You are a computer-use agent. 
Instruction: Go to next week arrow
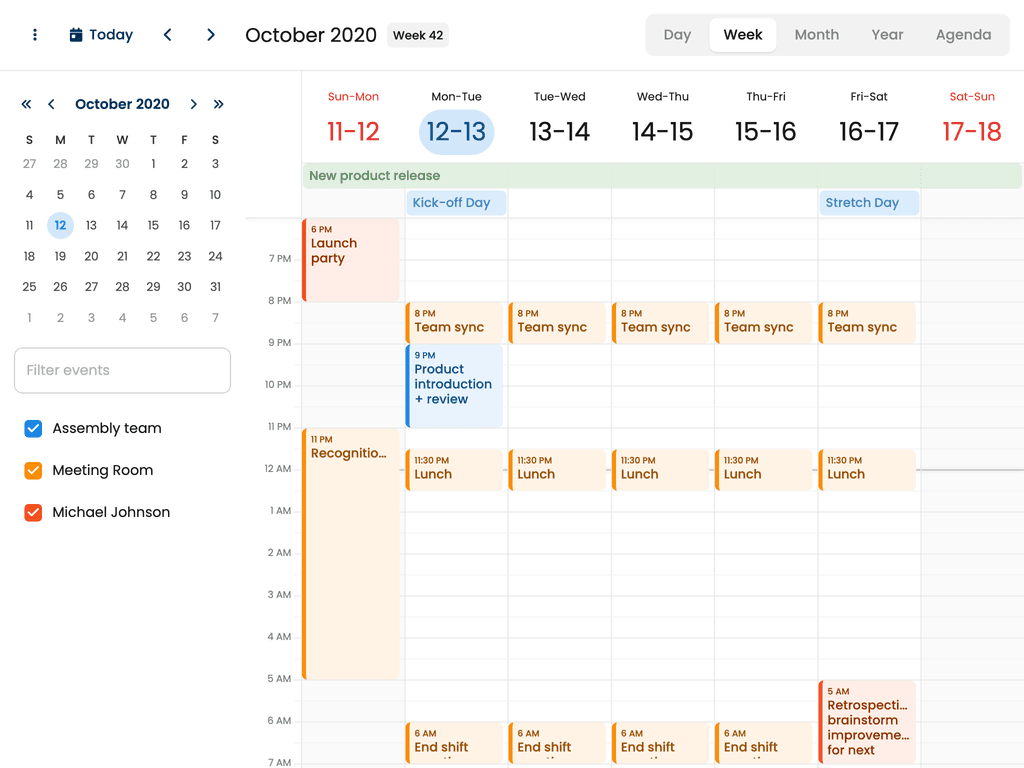210,35
